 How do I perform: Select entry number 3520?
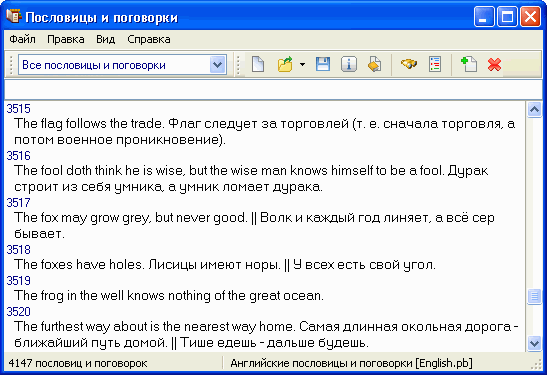point(18,312)
